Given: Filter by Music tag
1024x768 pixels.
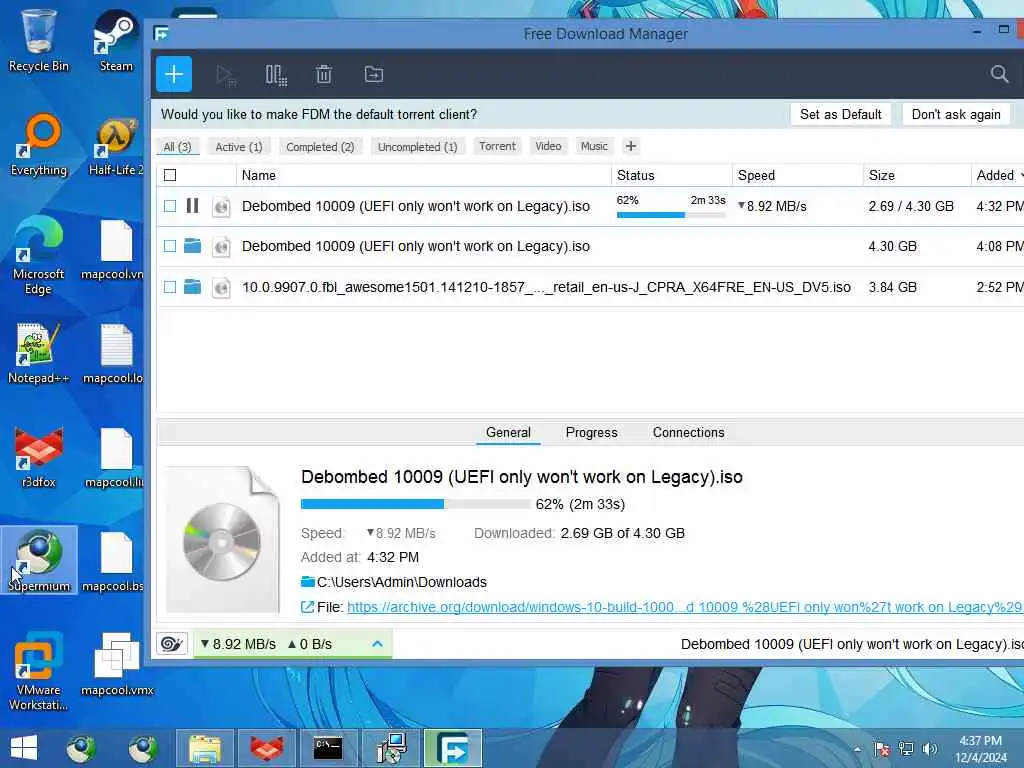Looking at the screenshot, I should point(594,146).
